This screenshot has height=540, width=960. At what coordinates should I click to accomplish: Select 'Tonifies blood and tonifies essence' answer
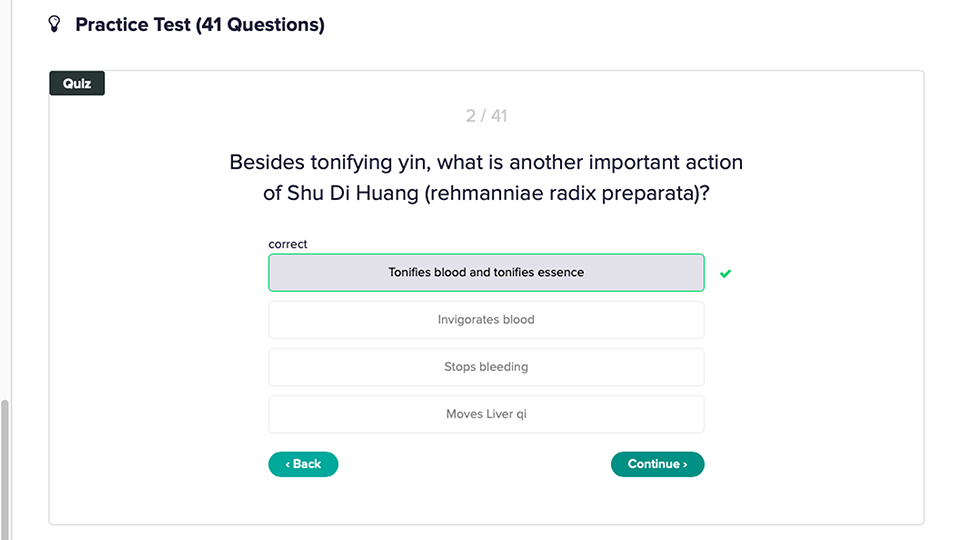[486, 272]
